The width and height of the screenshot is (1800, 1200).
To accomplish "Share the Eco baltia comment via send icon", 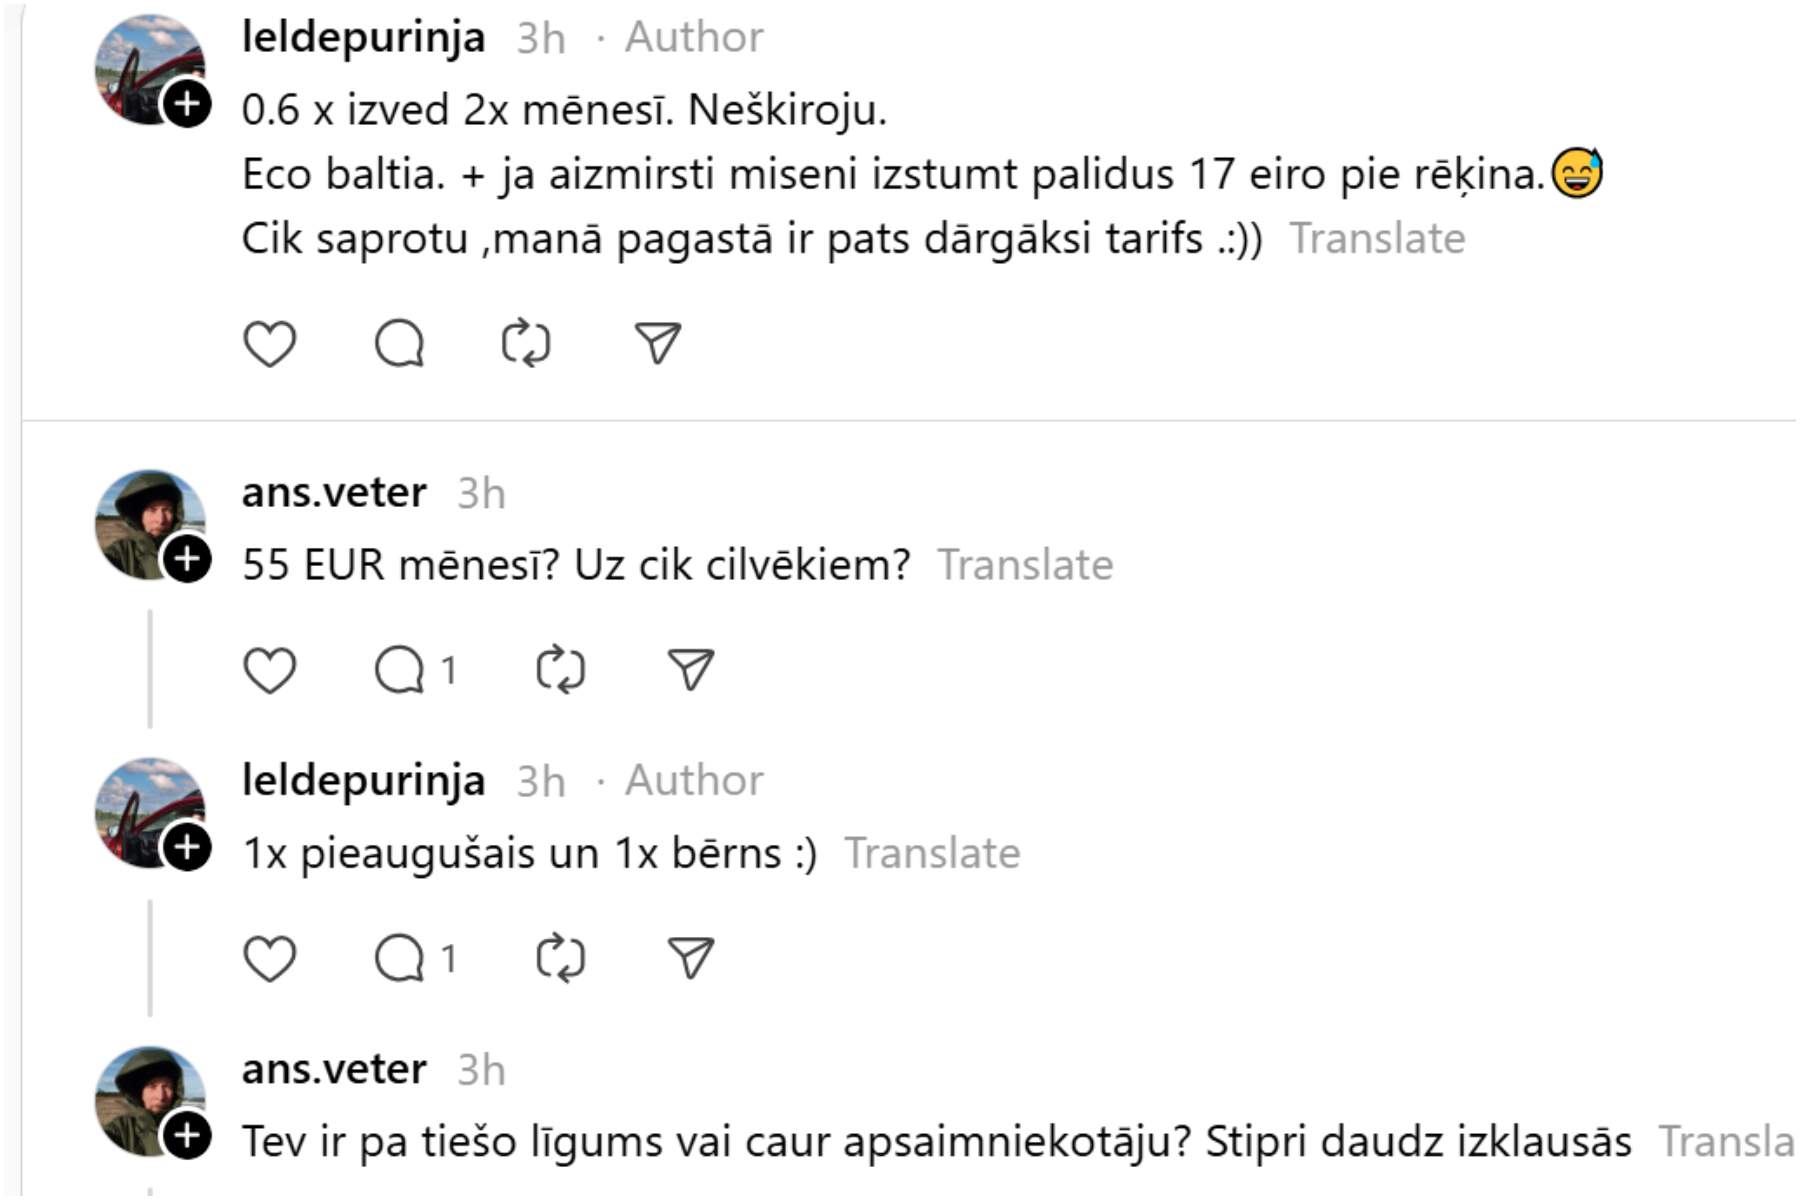I will (658, 344).
